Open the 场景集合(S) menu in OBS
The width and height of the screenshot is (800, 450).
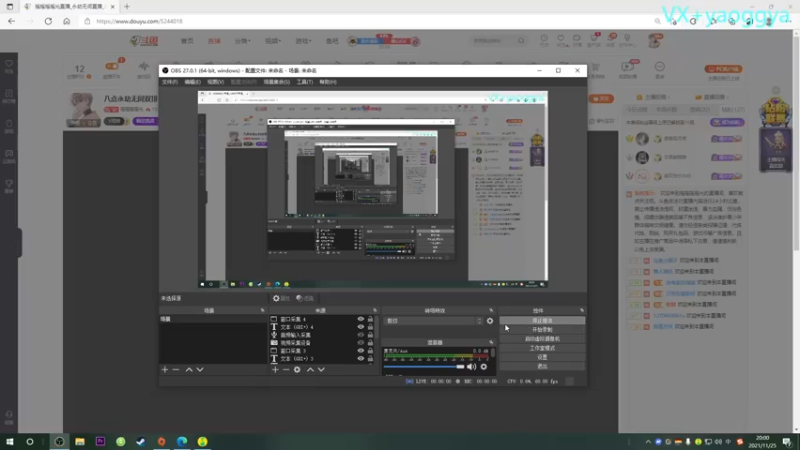(x=277, y=82)
